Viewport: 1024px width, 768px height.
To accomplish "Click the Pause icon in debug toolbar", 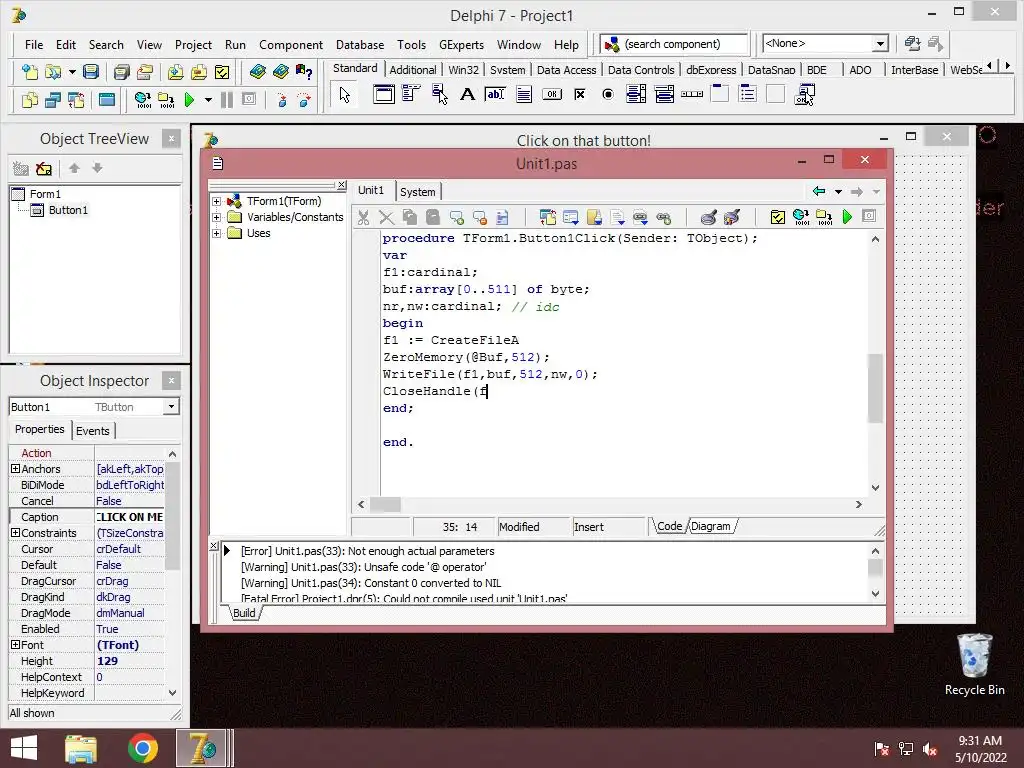I will coord(227,100).
